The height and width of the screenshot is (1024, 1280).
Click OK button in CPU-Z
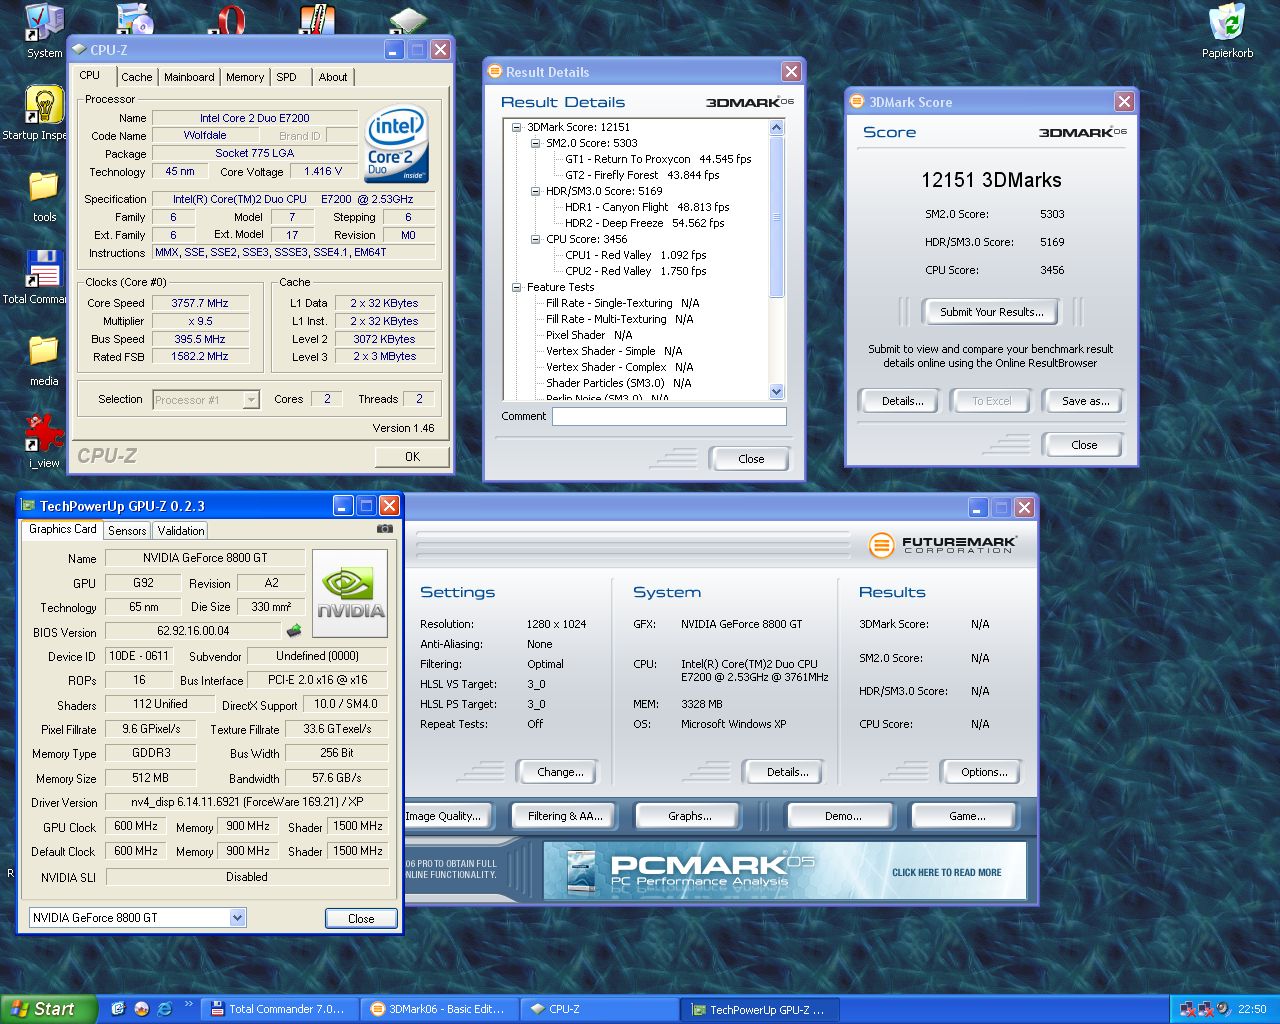pos(412,456)
